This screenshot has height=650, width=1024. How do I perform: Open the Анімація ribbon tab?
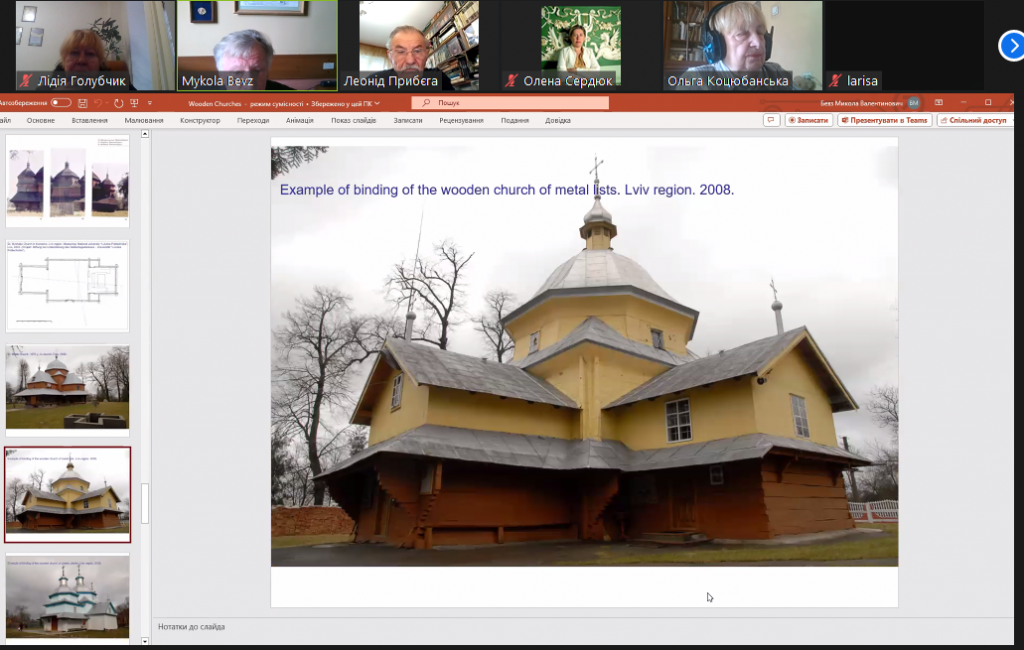[x=299, y=120]
